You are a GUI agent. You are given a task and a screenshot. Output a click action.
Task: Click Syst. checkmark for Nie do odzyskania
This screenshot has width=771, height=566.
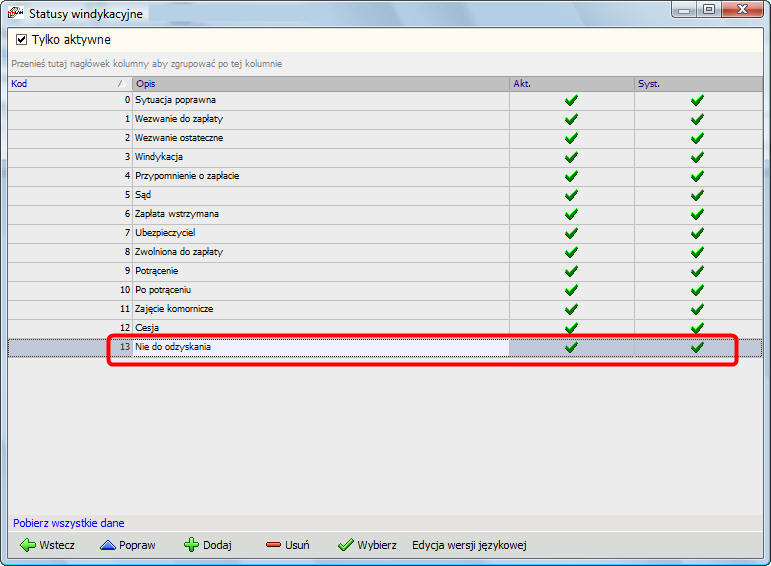[697, 347]
